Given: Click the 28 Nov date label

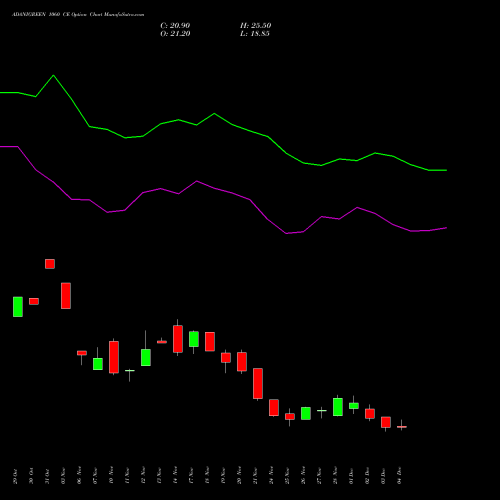Looking at the screenshot, I should 335,475.
